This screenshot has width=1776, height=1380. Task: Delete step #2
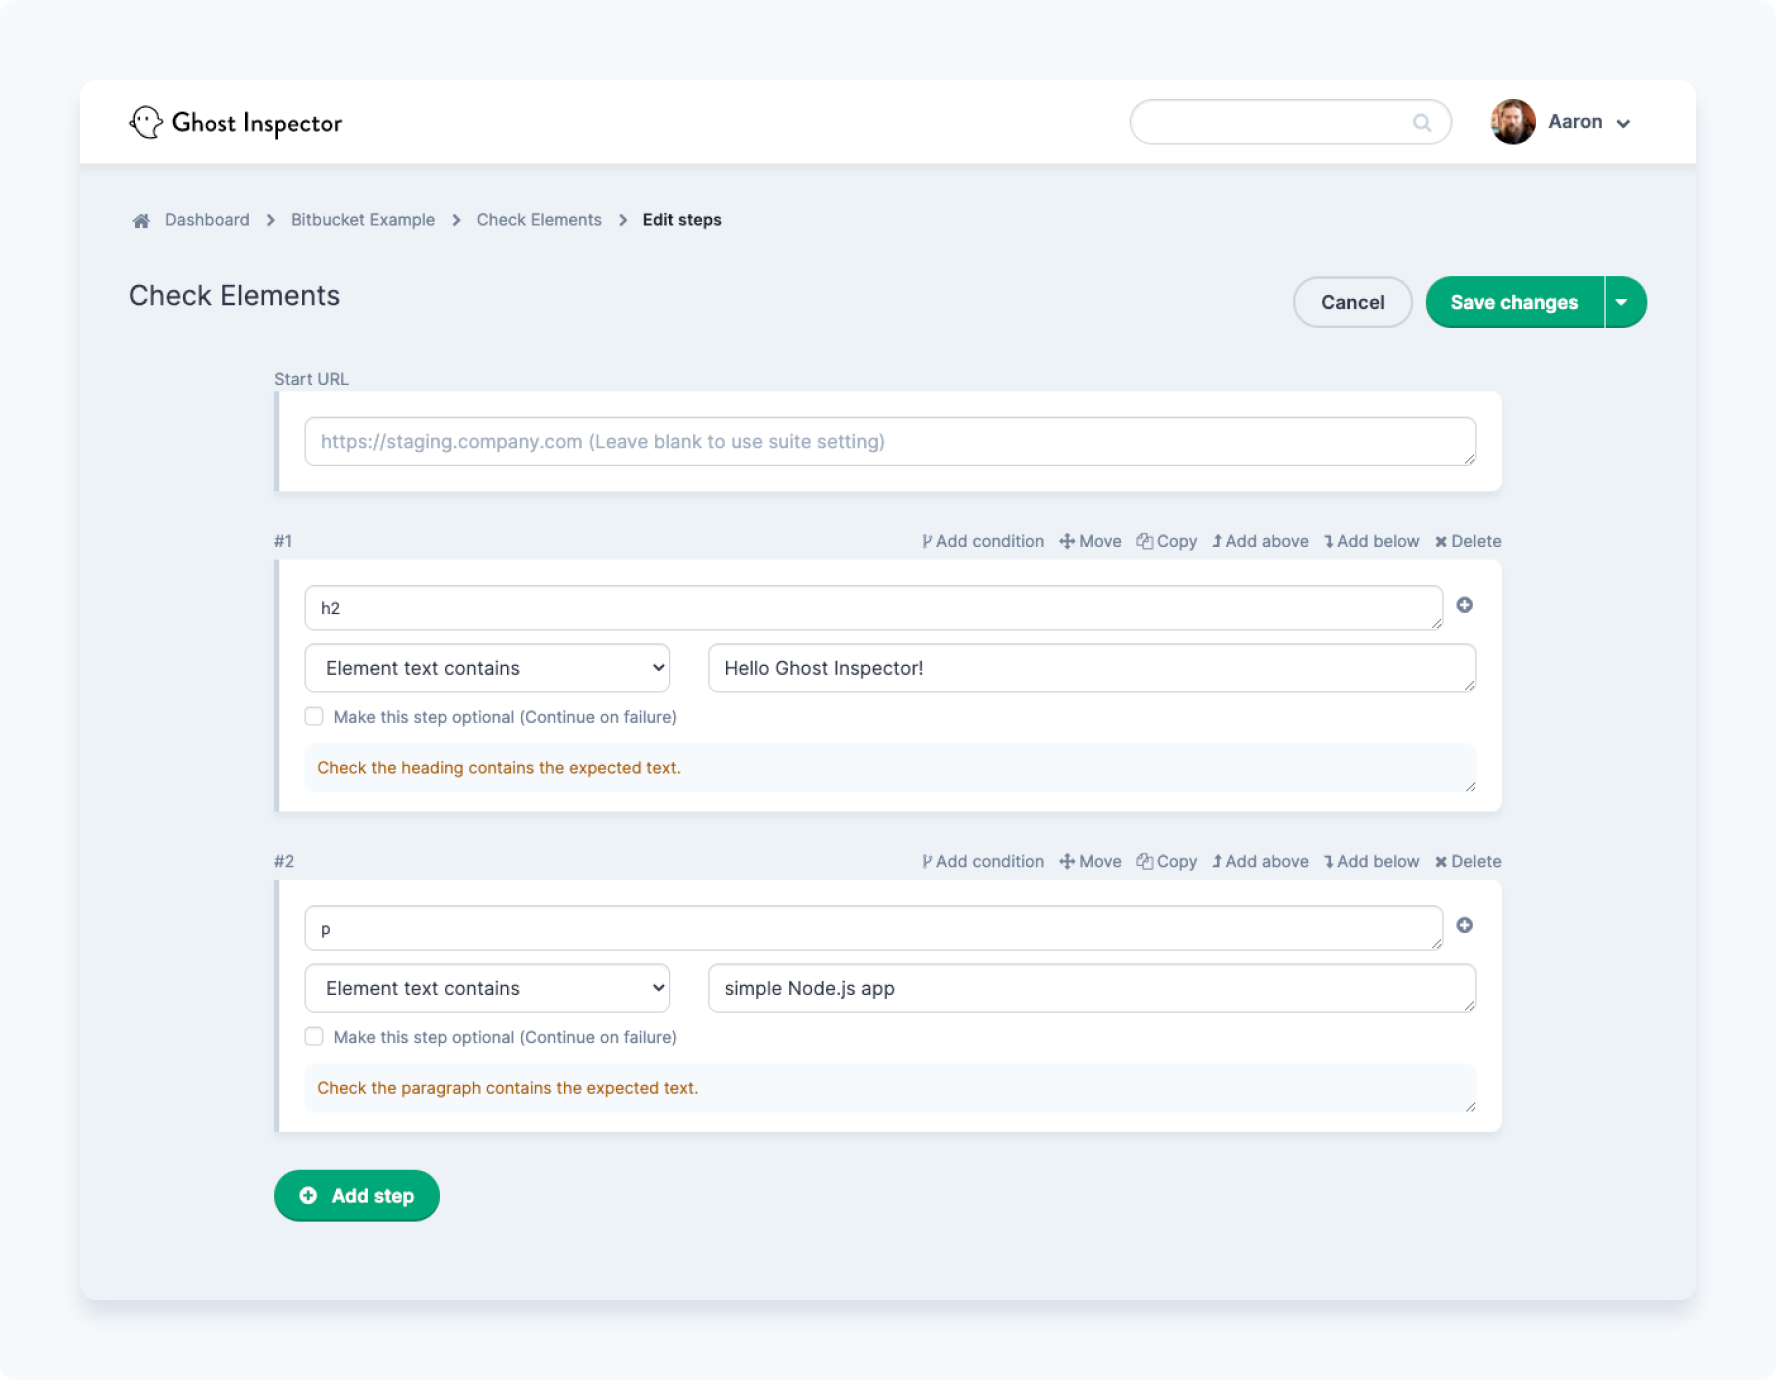1467,861
